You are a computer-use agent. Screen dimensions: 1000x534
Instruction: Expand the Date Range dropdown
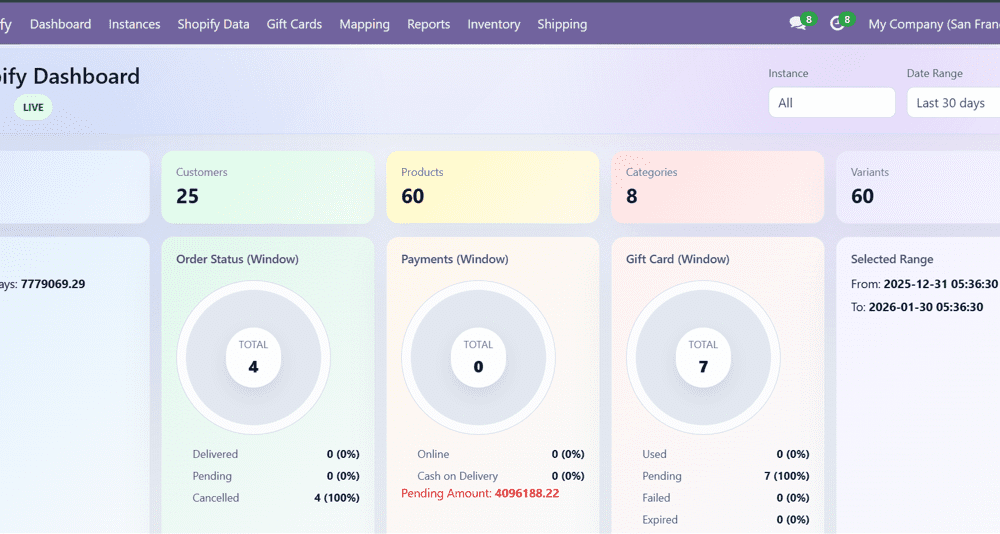coord(952,103)
